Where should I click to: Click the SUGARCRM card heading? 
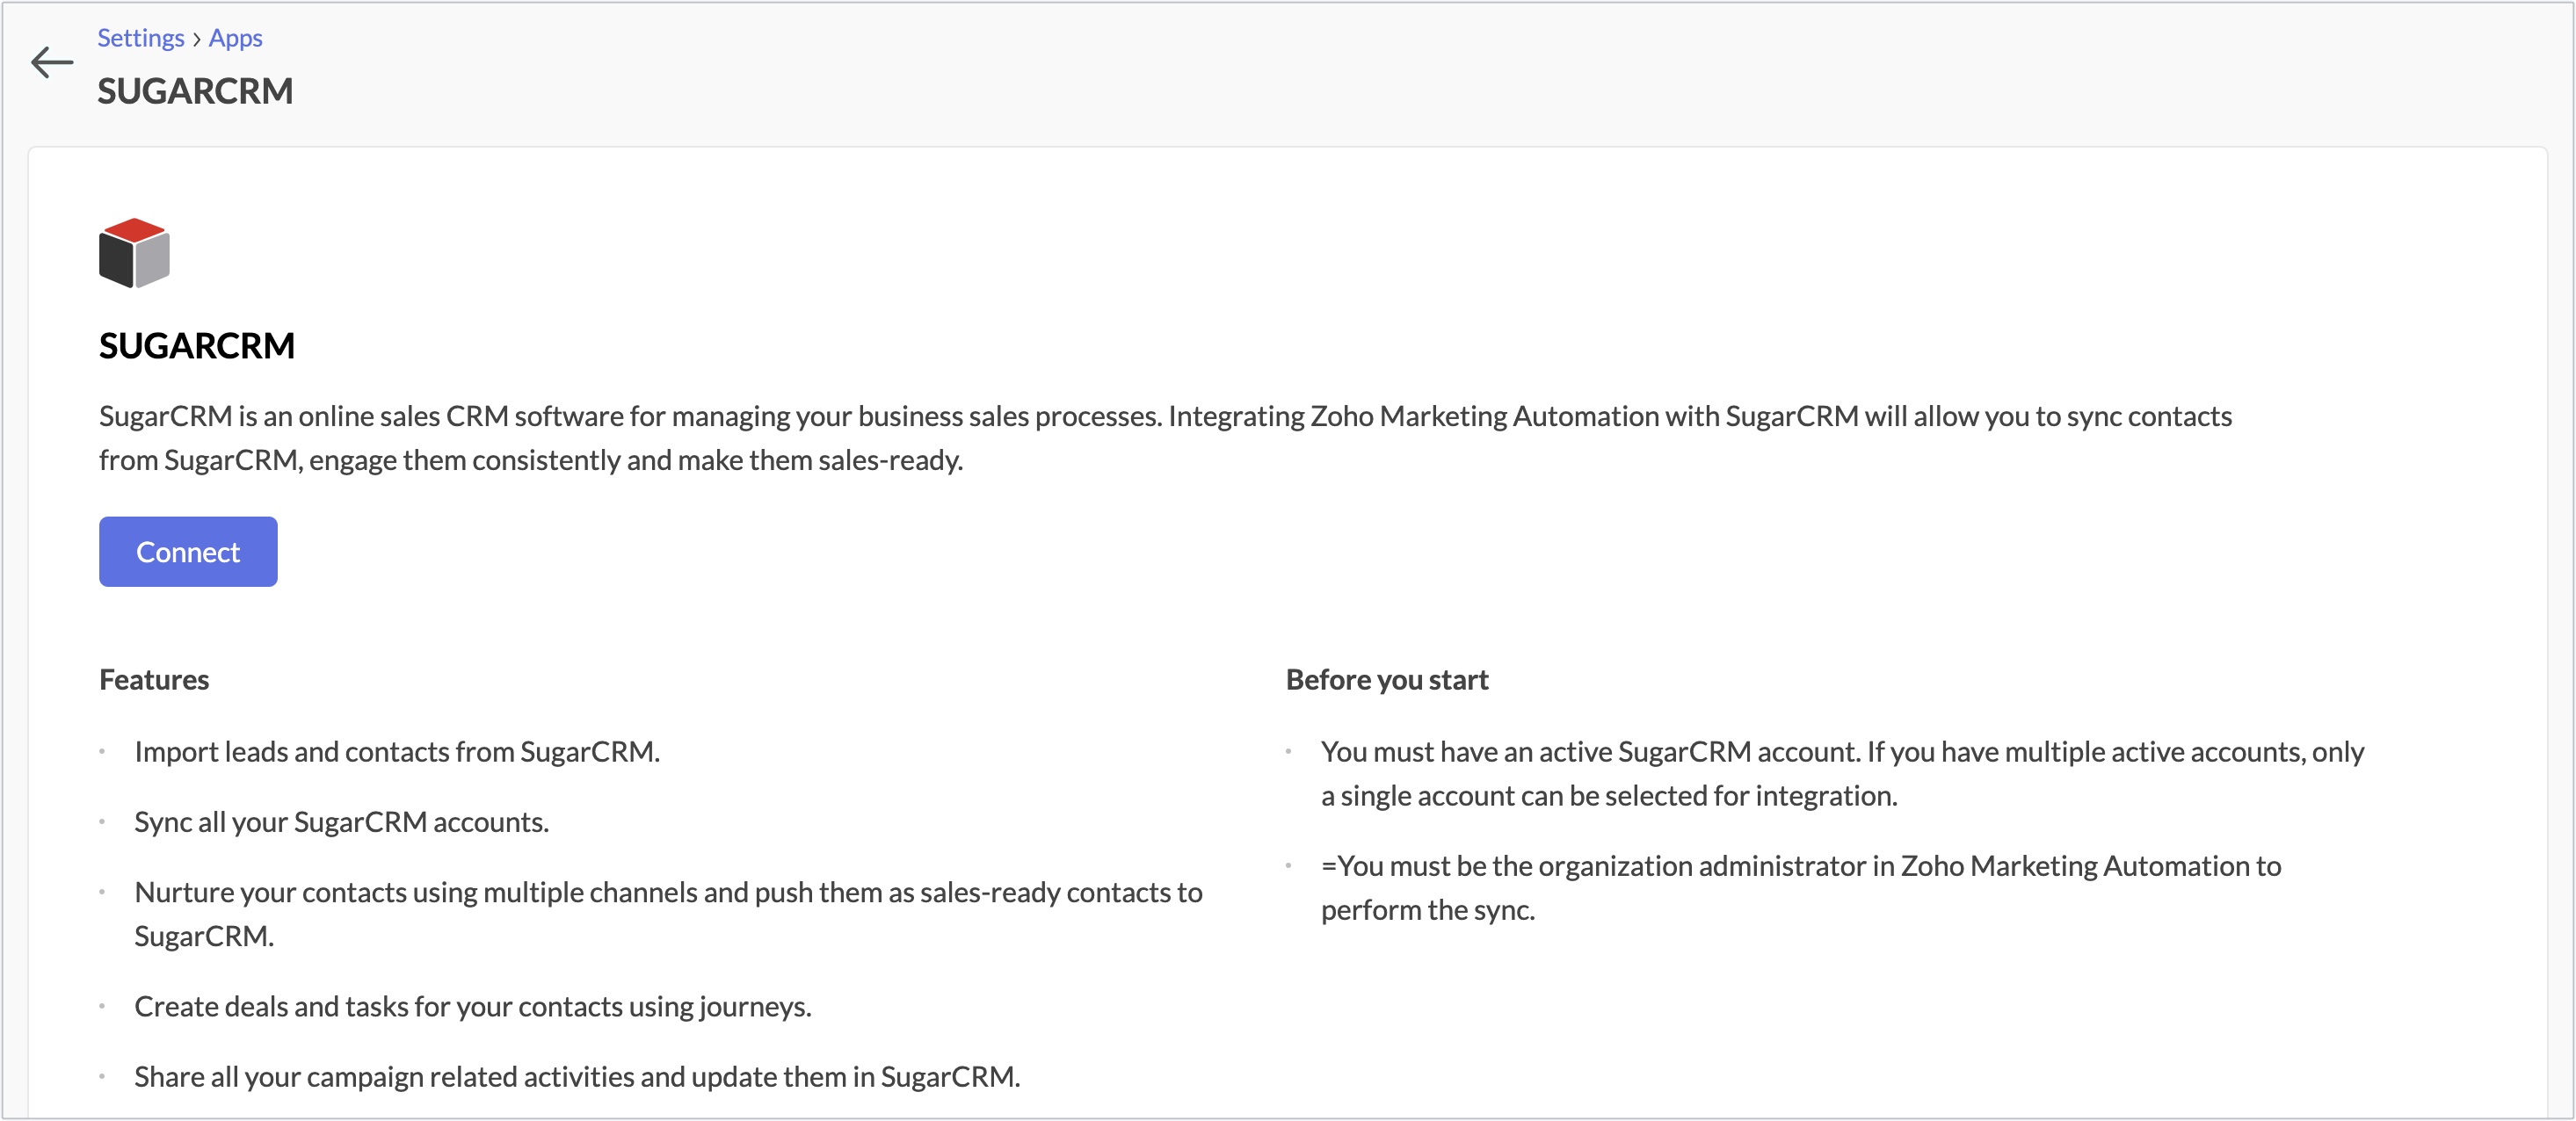pos(196,345)
